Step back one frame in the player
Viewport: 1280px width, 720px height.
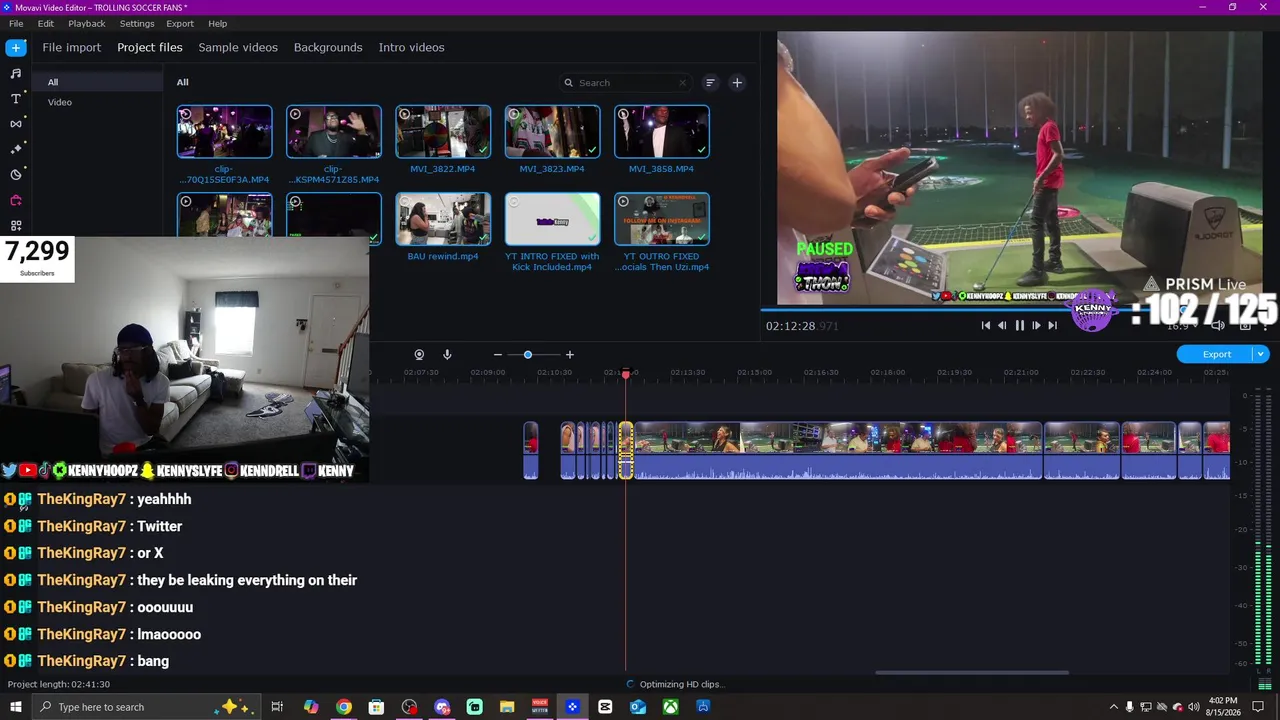coord(1002,325)
